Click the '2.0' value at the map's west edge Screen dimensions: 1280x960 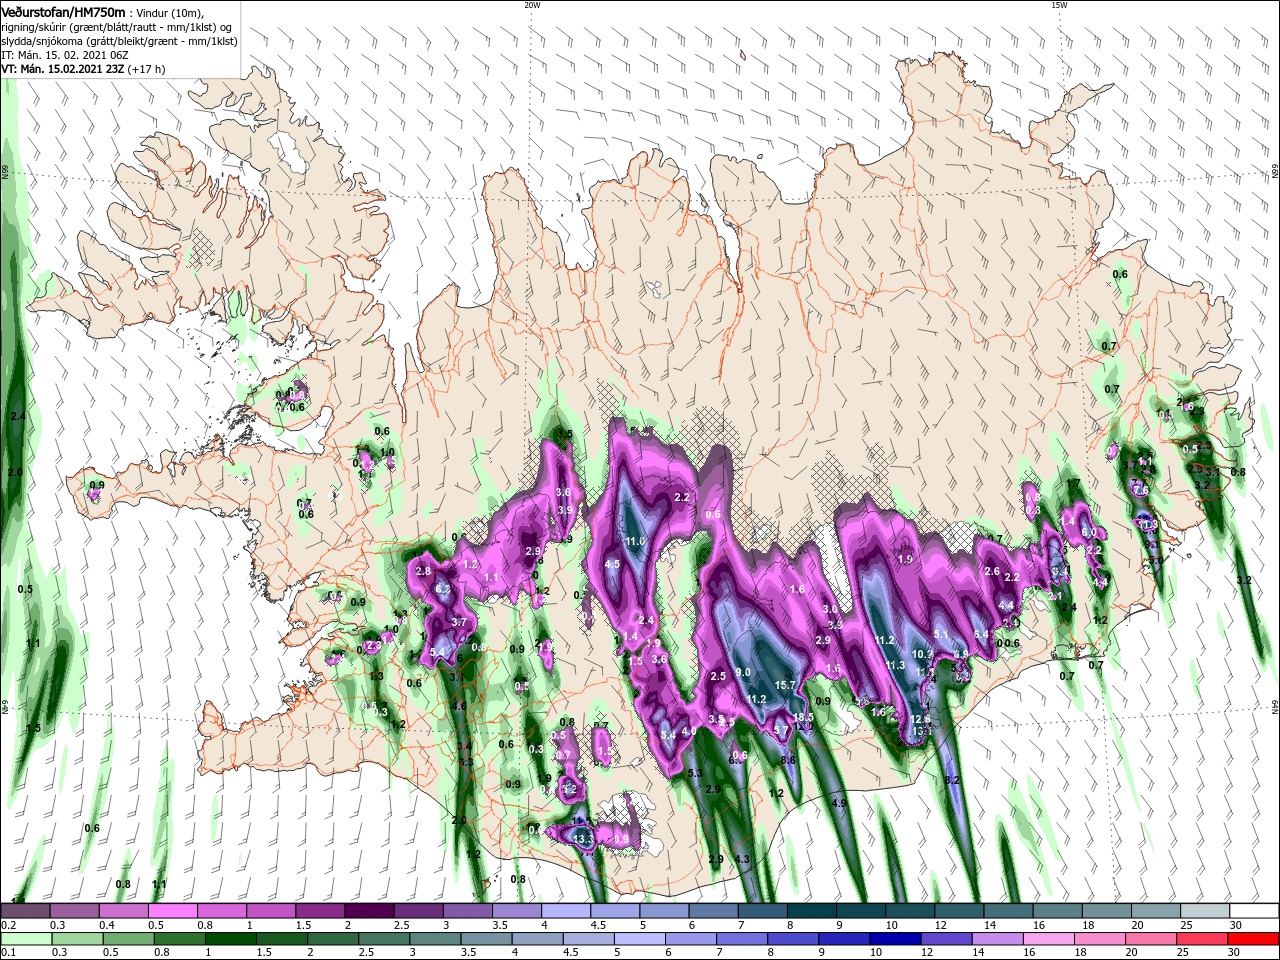[15, 471]
